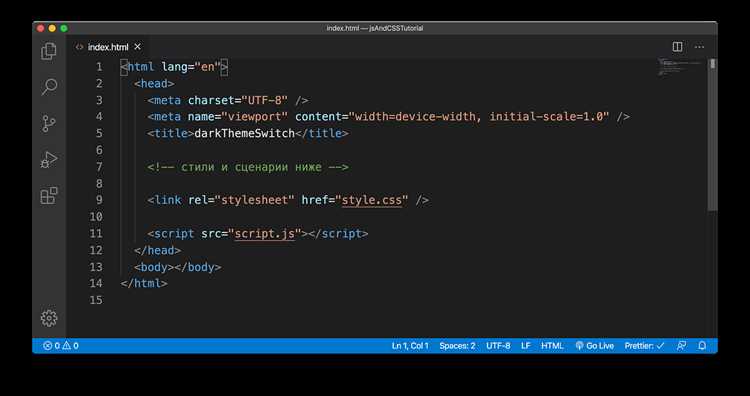The height and width of the screenshot is (396, 750).
Task: Open the Extensions blocks icon
Action: point(49,196)
